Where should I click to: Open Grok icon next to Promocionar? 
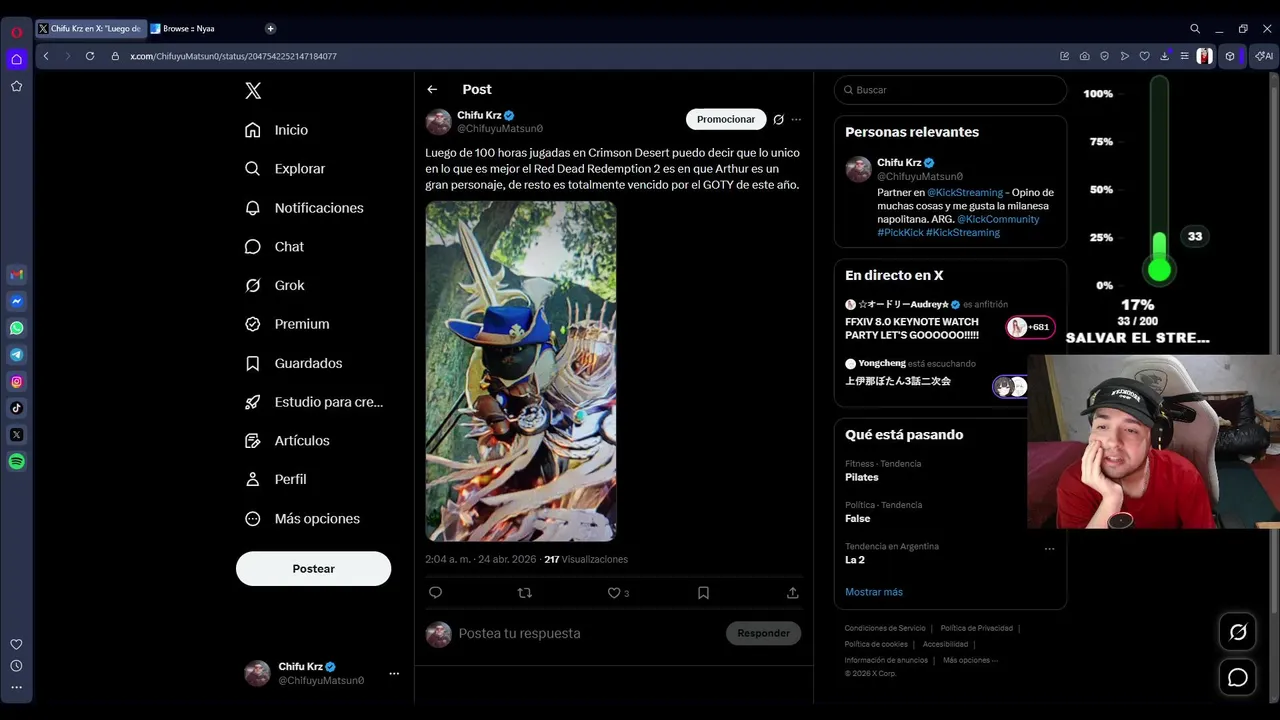(778, 120)
